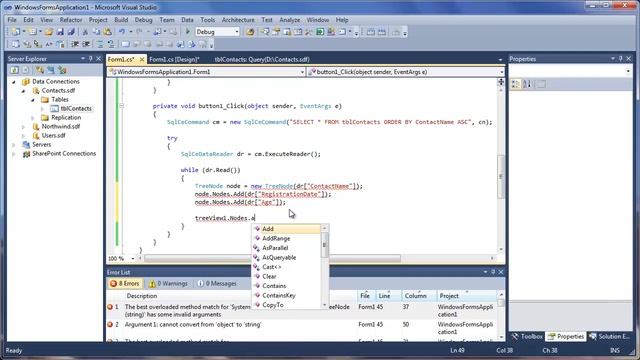The height and width of the screenshot is (360, 640).
Task: Open the button1_Click member dropdown
Action: [x=502, y=72]
